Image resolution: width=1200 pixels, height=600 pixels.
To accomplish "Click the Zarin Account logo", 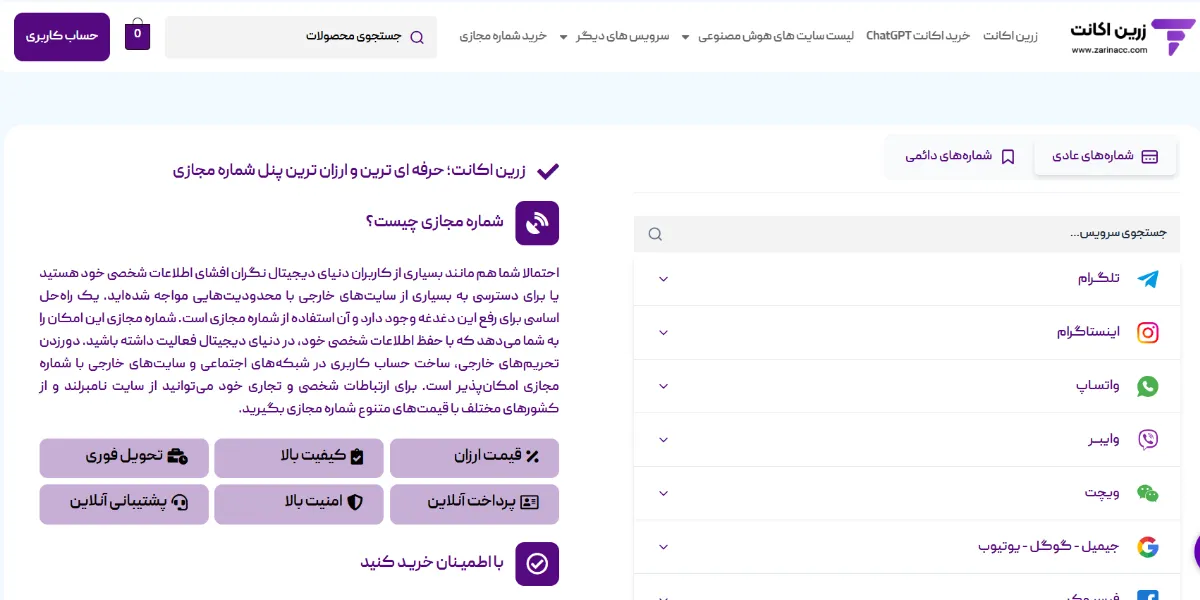I will (1132, 37).
